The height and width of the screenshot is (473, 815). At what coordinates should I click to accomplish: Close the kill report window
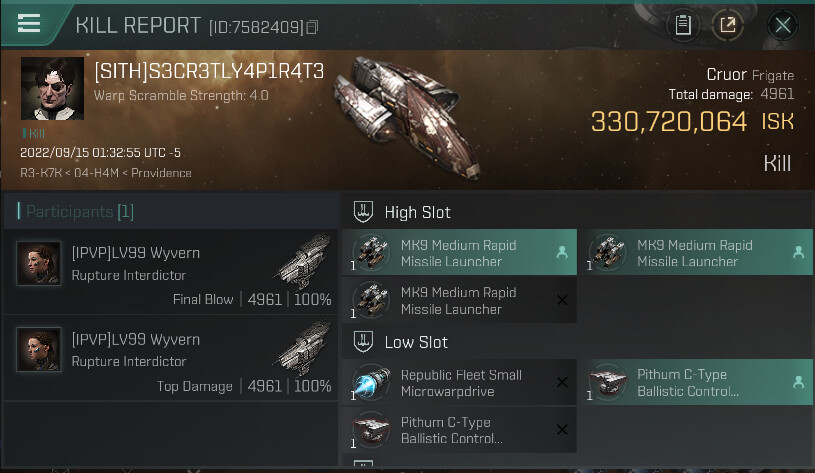[783, 24]
